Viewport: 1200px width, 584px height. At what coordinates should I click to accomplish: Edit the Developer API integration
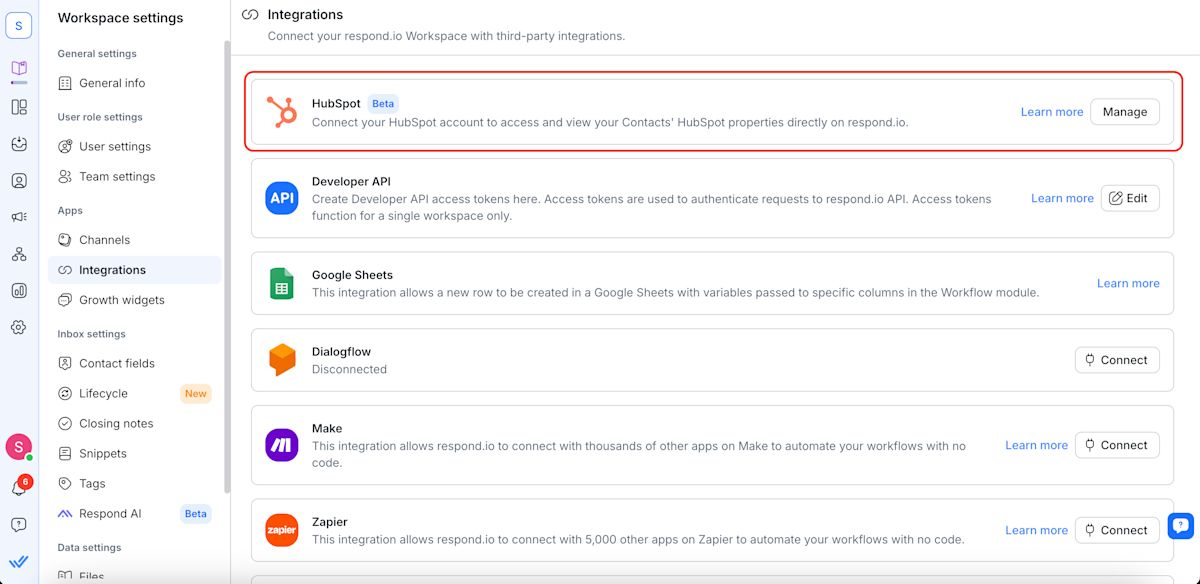pos(1129,198)
